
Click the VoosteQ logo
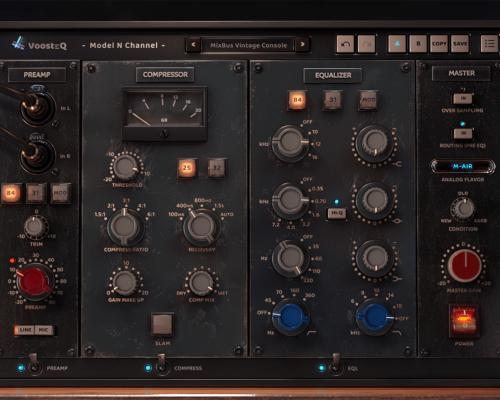pyautogui.click(x=39, y=44)
